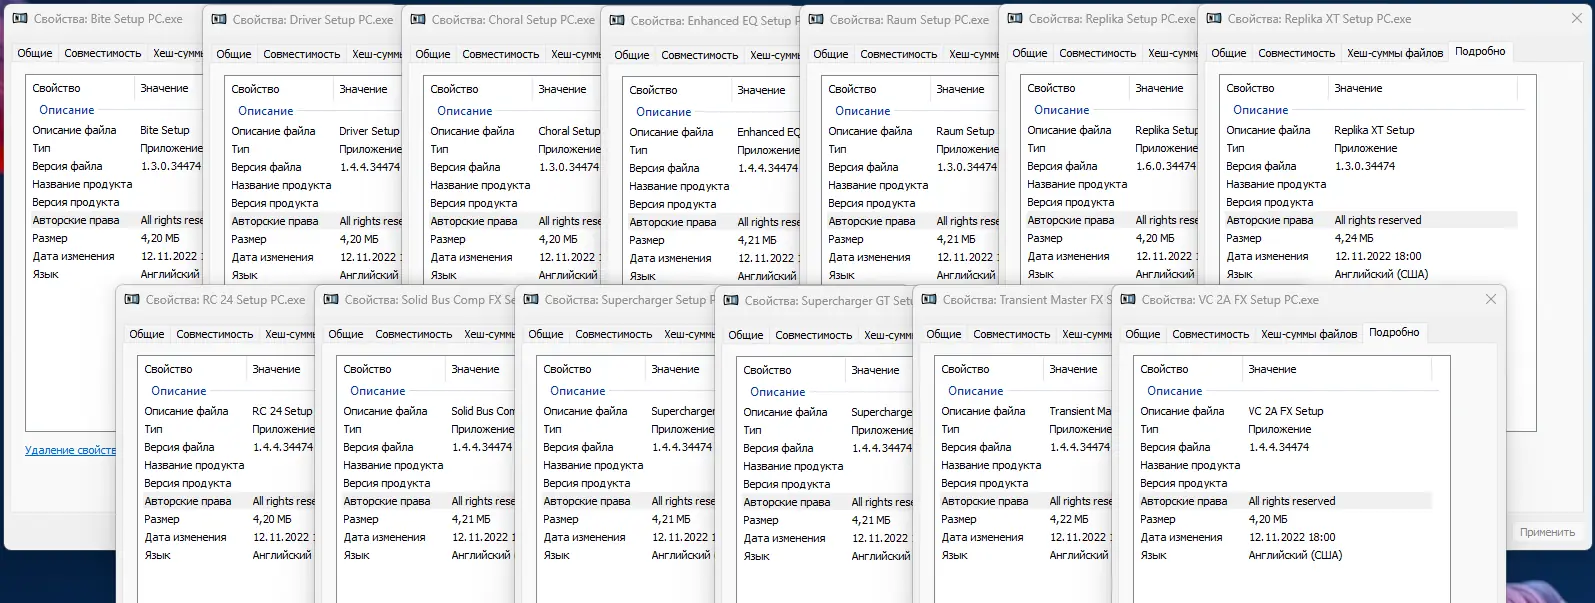
Task: Click Свойство column header in Replika XT window
Action: pos(1274,88)
